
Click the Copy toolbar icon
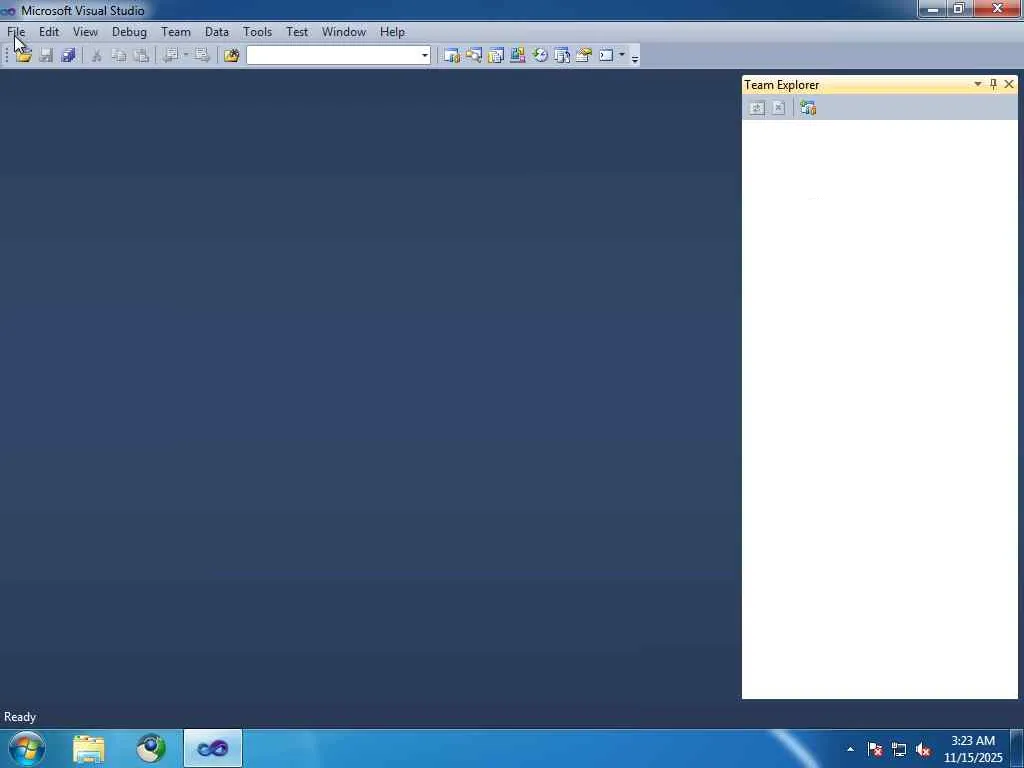[x=119, y=56]
